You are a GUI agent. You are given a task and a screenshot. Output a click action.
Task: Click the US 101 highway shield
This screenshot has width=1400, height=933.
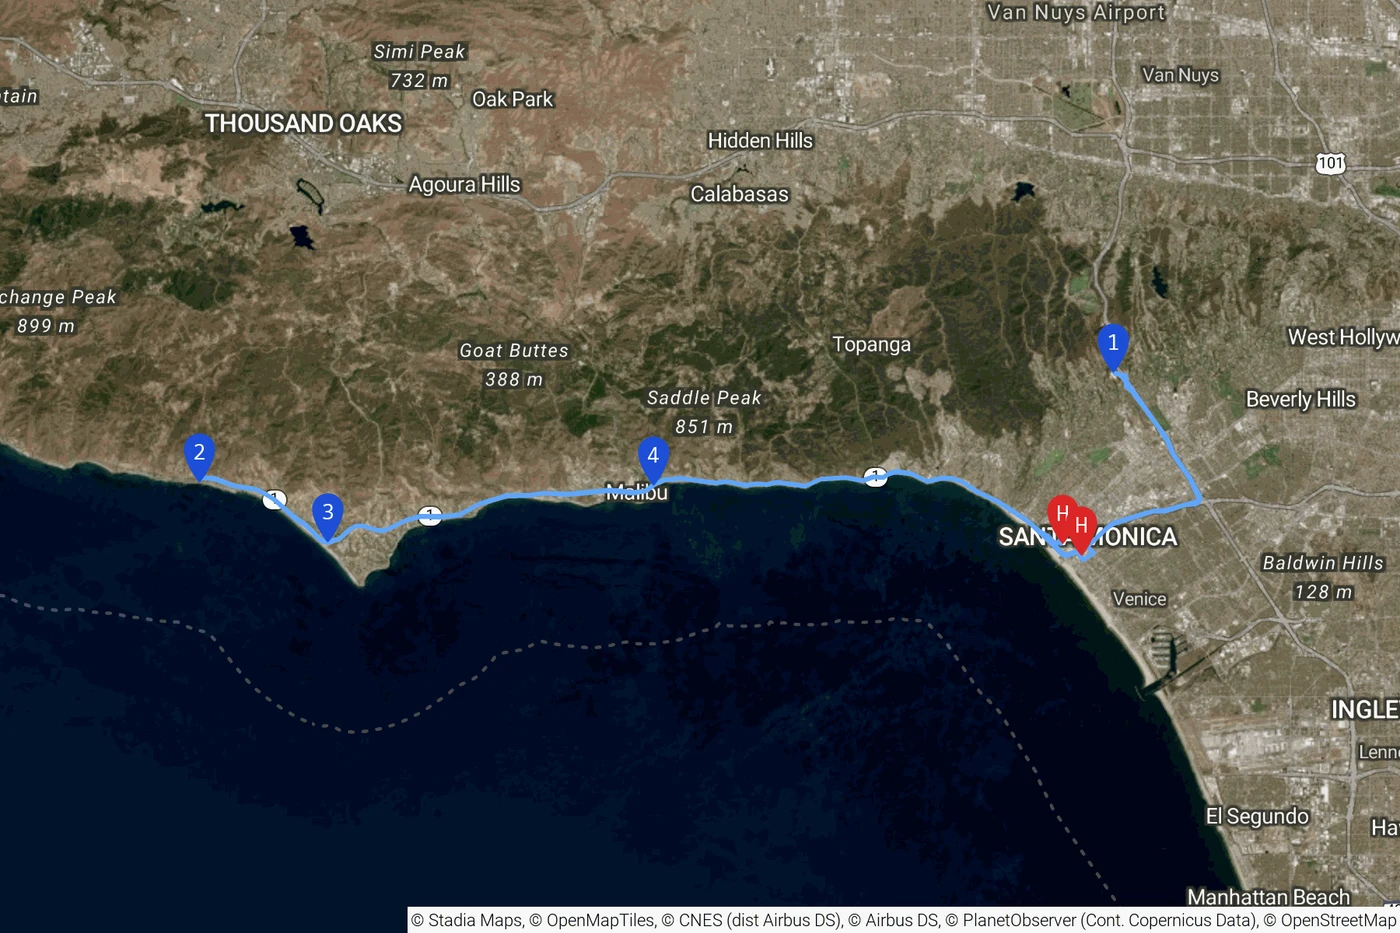(1330, 163)
